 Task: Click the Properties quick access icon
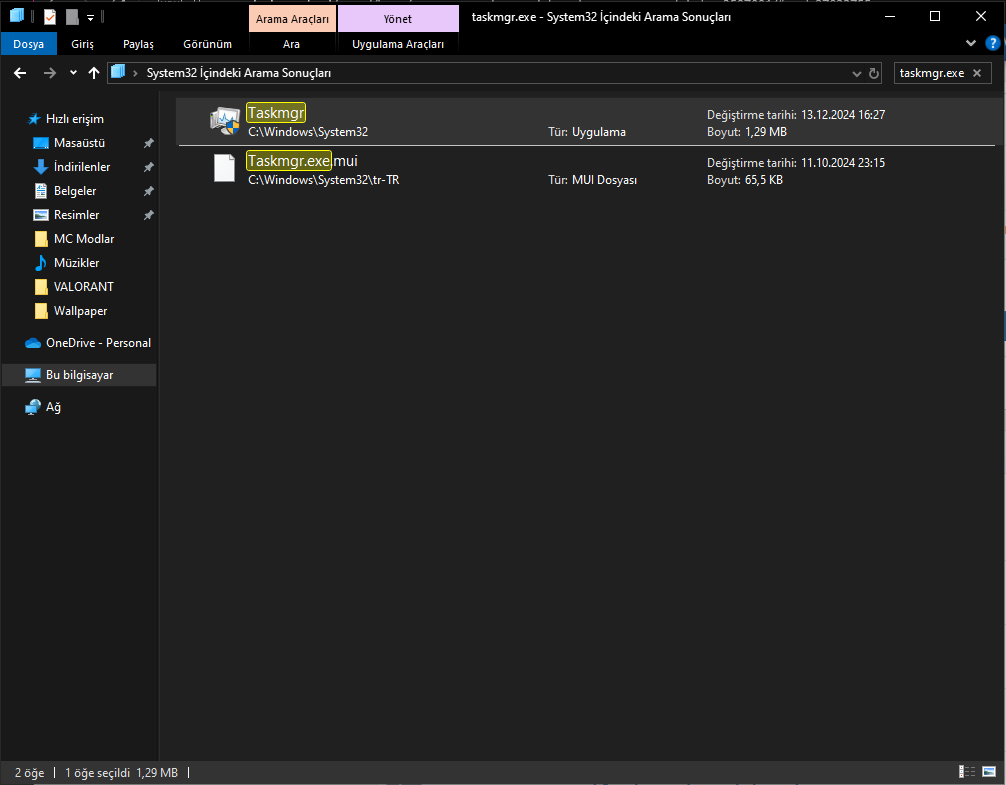pos(50,17)
